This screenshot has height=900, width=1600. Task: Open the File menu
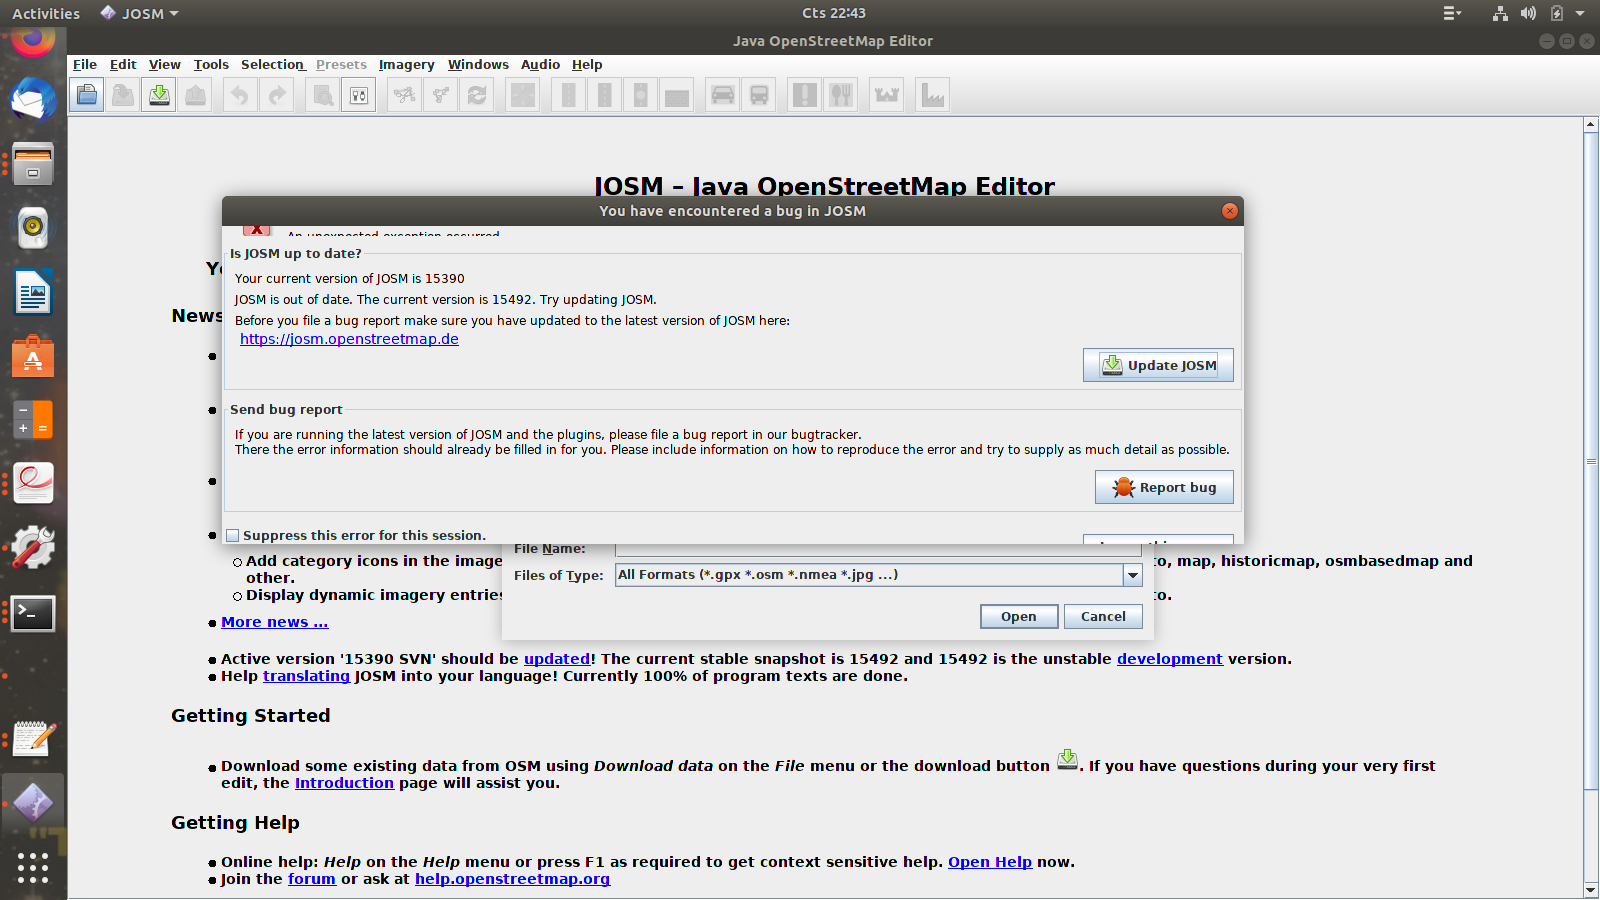click(x=85, y=64)
